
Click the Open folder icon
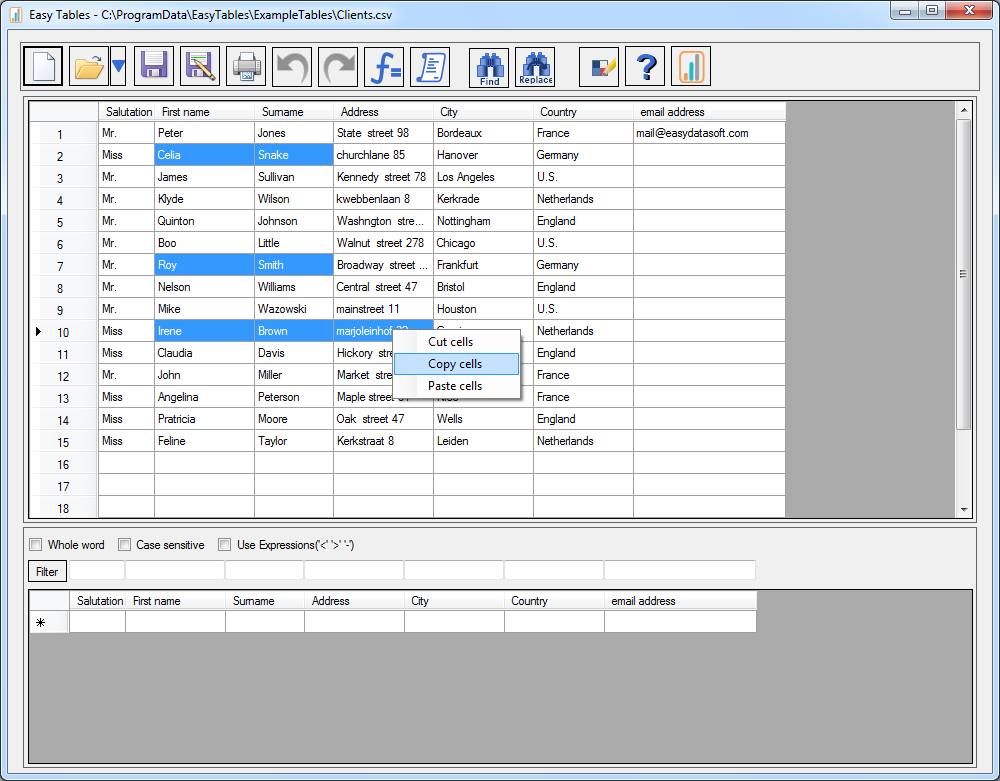click(x=88, y=67)
